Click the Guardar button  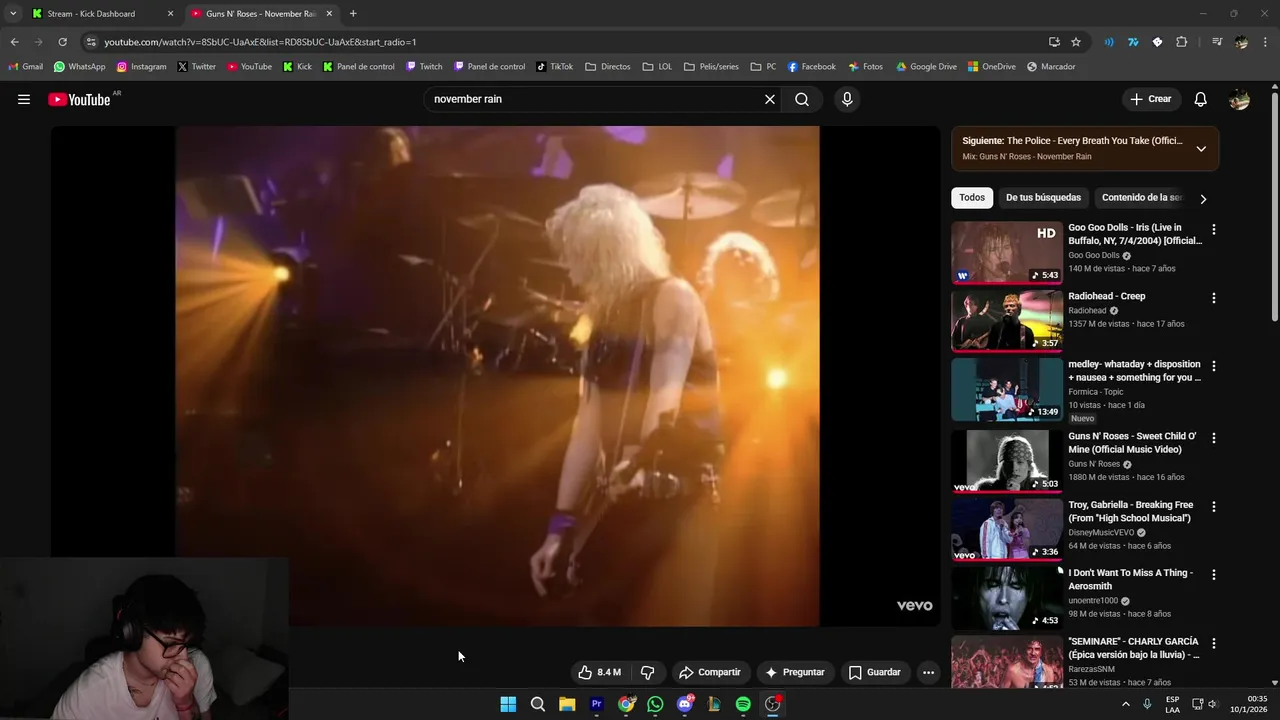click(x=875, y=672)
